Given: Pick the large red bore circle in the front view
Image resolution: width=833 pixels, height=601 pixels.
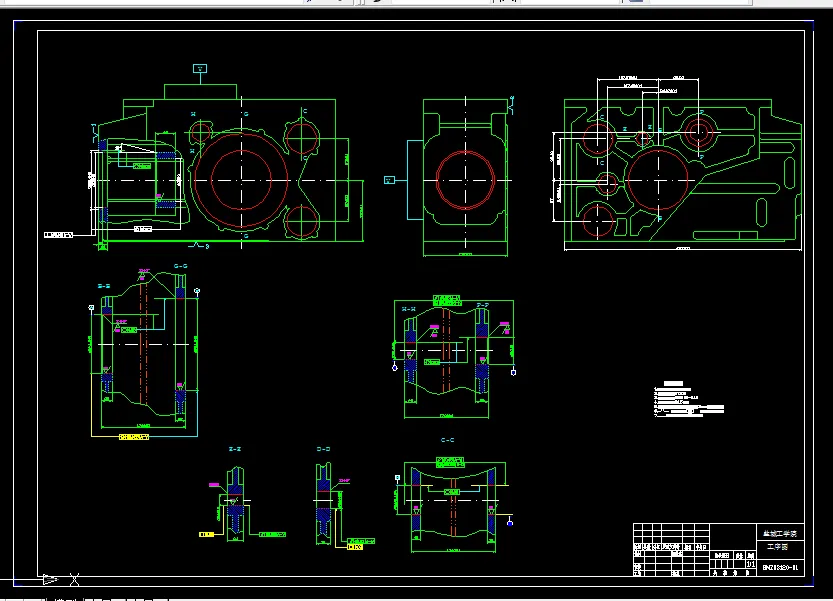Looking at the screenshot, I should [241, 181].
